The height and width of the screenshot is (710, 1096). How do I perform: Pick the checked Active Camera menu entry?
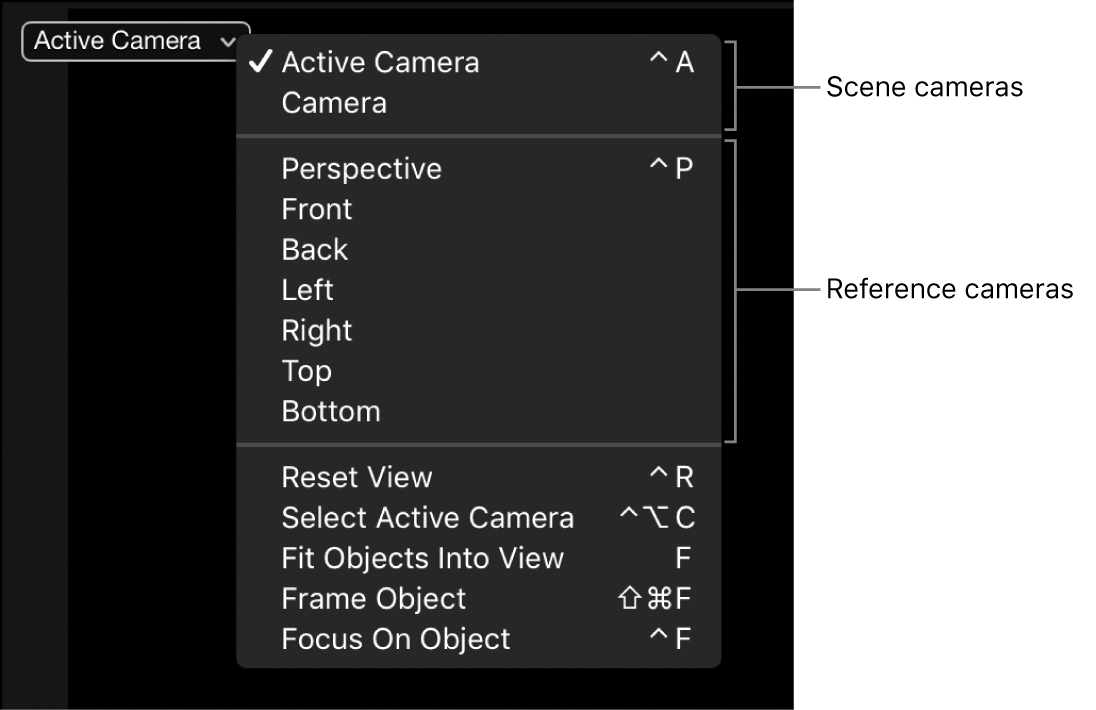(x=380, y=62)
